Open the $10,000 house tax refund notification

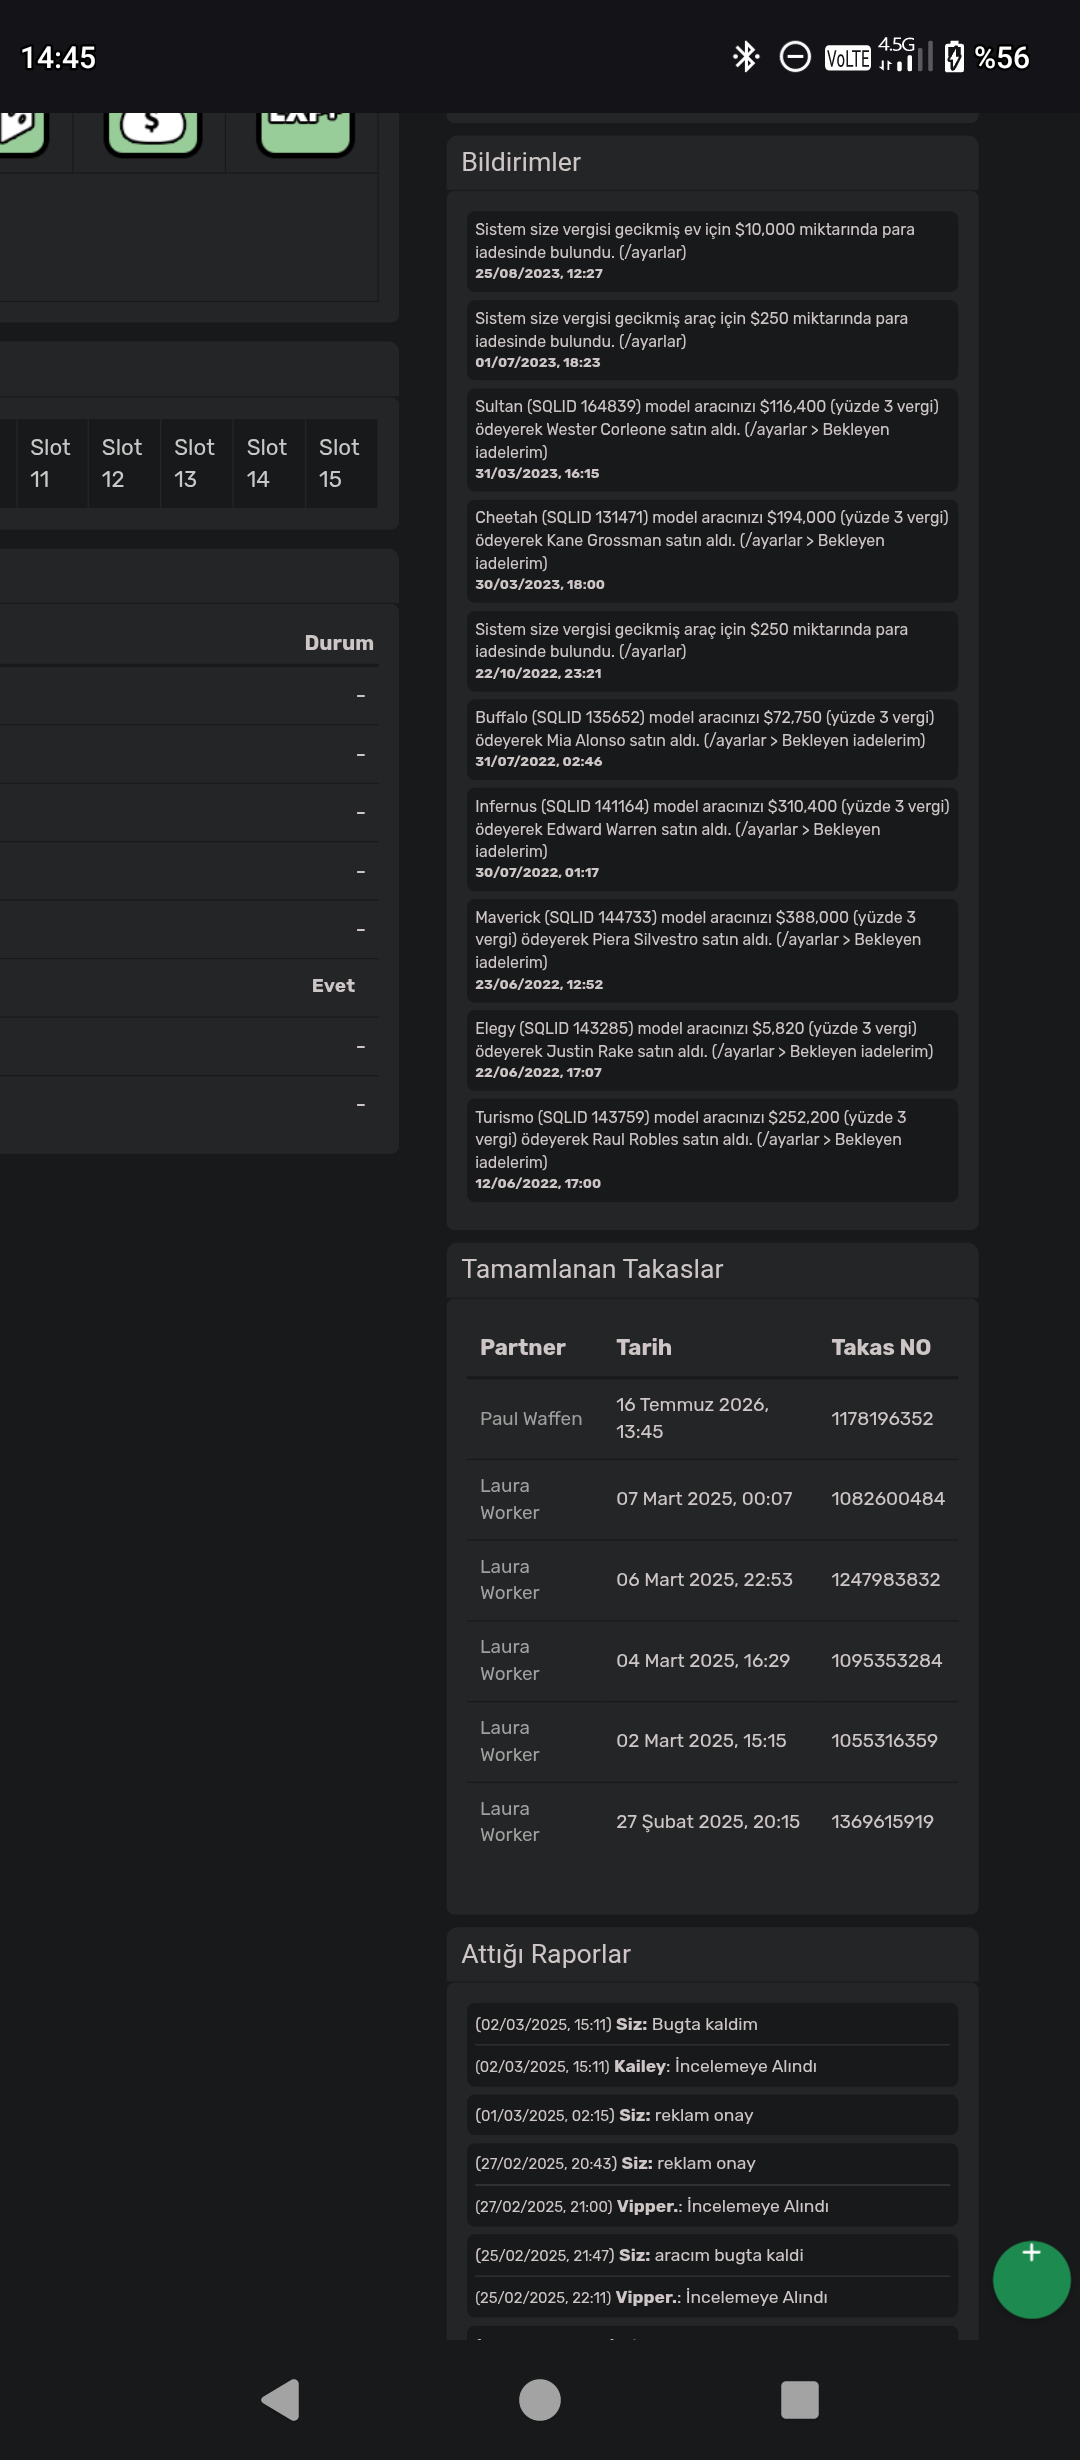coord(712,251)
